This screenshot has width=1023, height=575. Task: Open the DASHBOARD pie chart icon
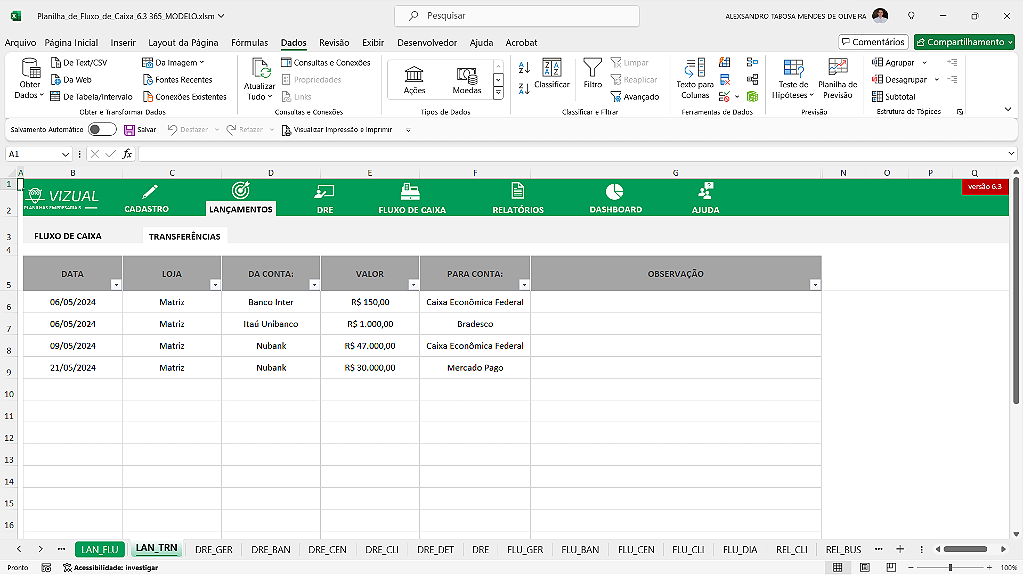point(615,191)
